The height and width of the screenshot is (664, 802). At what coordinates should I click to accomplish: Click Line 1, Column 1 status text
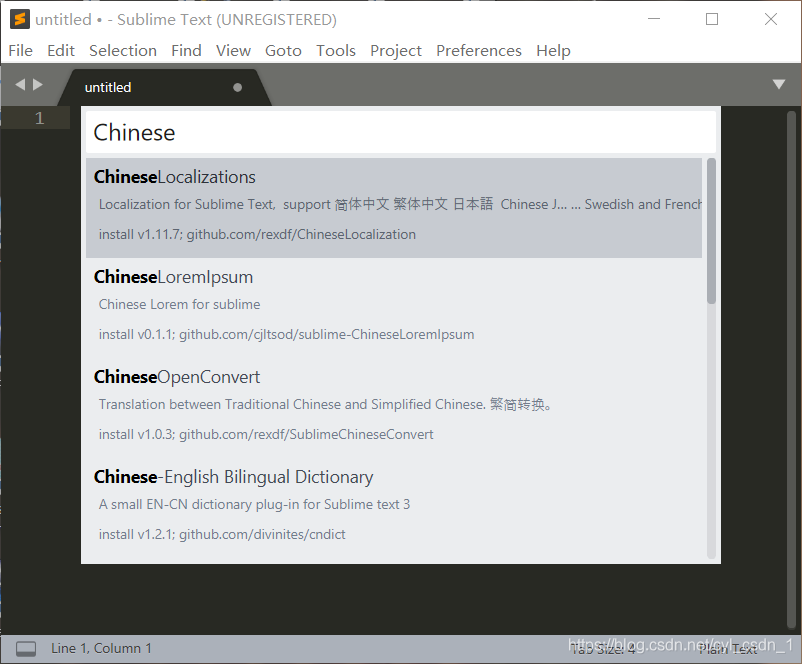[101, 649]
